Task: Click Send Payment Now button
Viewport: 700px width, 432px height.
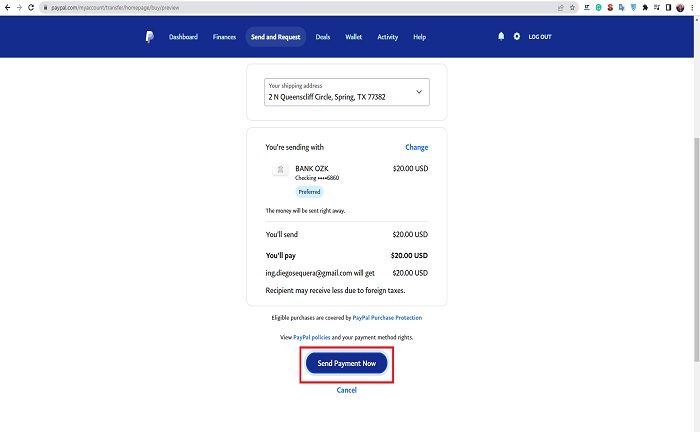Action: 346,363
